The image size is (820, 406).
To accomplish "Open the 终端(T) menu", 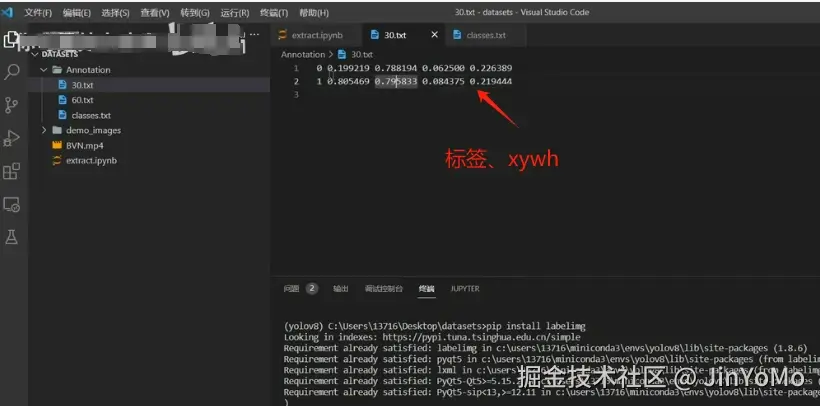I will point(274,13).
